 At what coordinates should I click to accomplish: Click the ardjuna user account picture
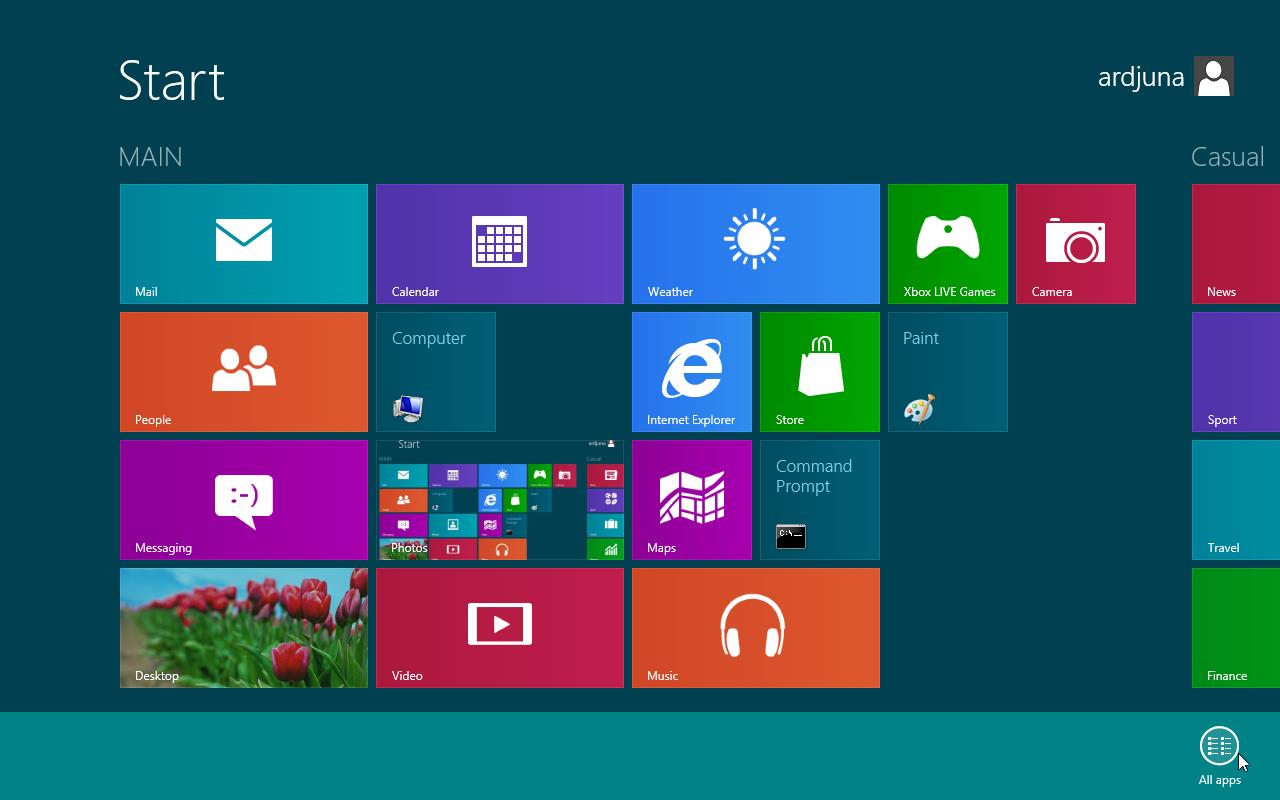(1214, 77)
